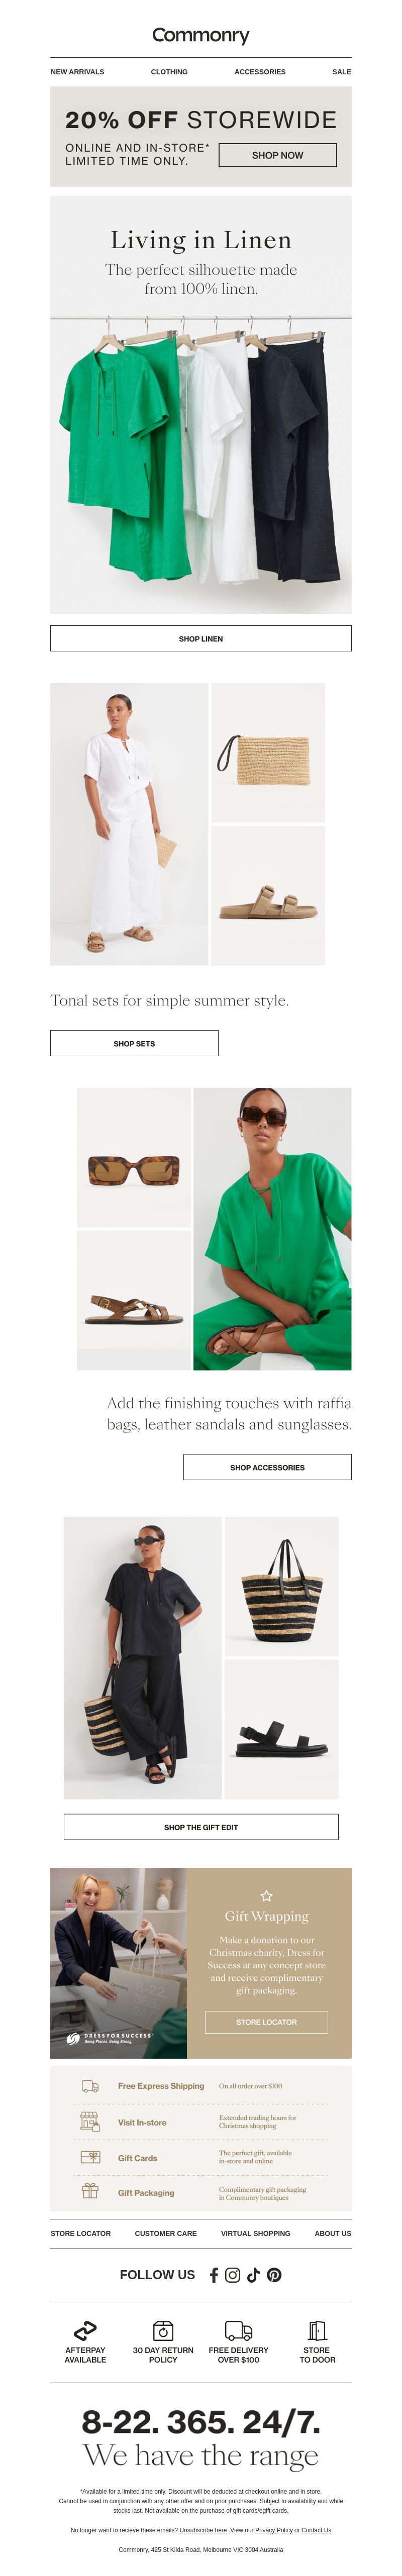The height and width of the screenshot is (2576, 402).
Task: Click the Free Express Shipping truck icon
Action: (x=90, y=2086)
